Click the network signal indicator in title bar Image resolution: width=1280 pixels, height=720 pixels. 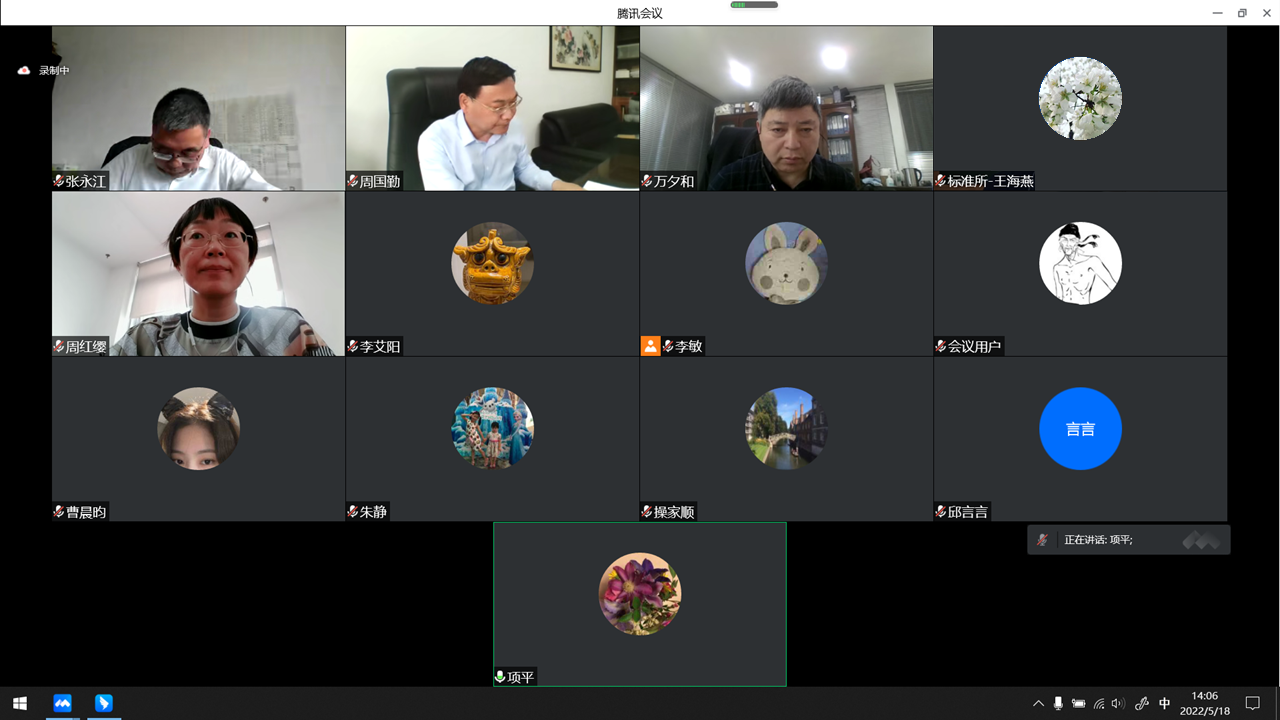click(x=754, y=5)
